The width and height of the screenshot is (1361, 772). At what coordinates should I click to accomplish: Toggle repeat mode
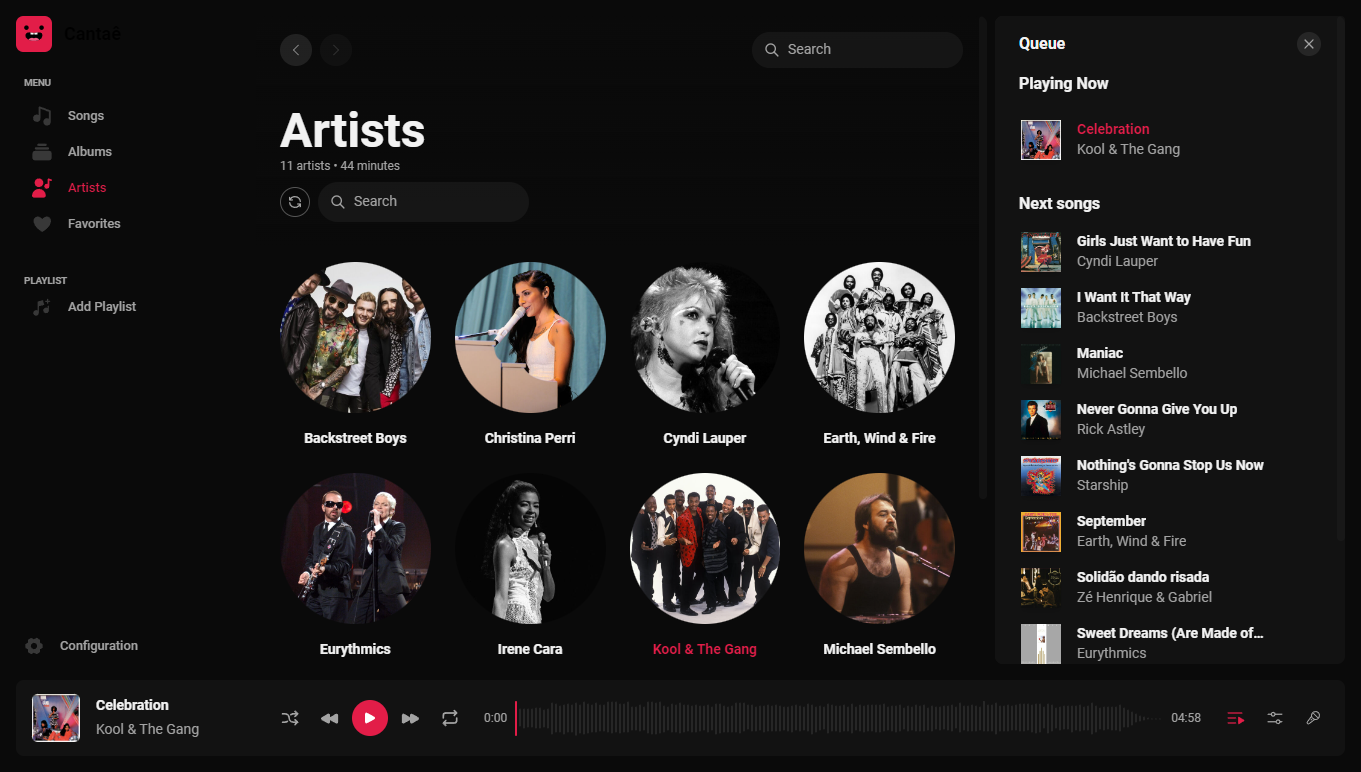tap(450, 718)
